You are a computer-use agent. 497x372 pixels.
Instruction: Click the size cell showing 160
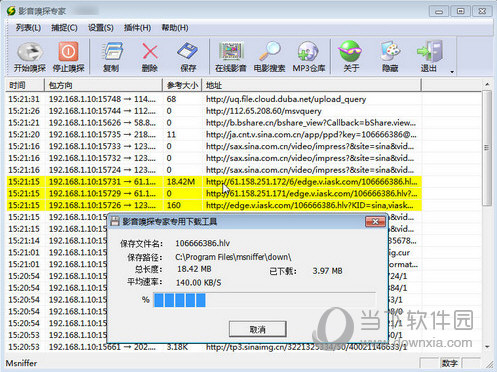coord(174,205)
